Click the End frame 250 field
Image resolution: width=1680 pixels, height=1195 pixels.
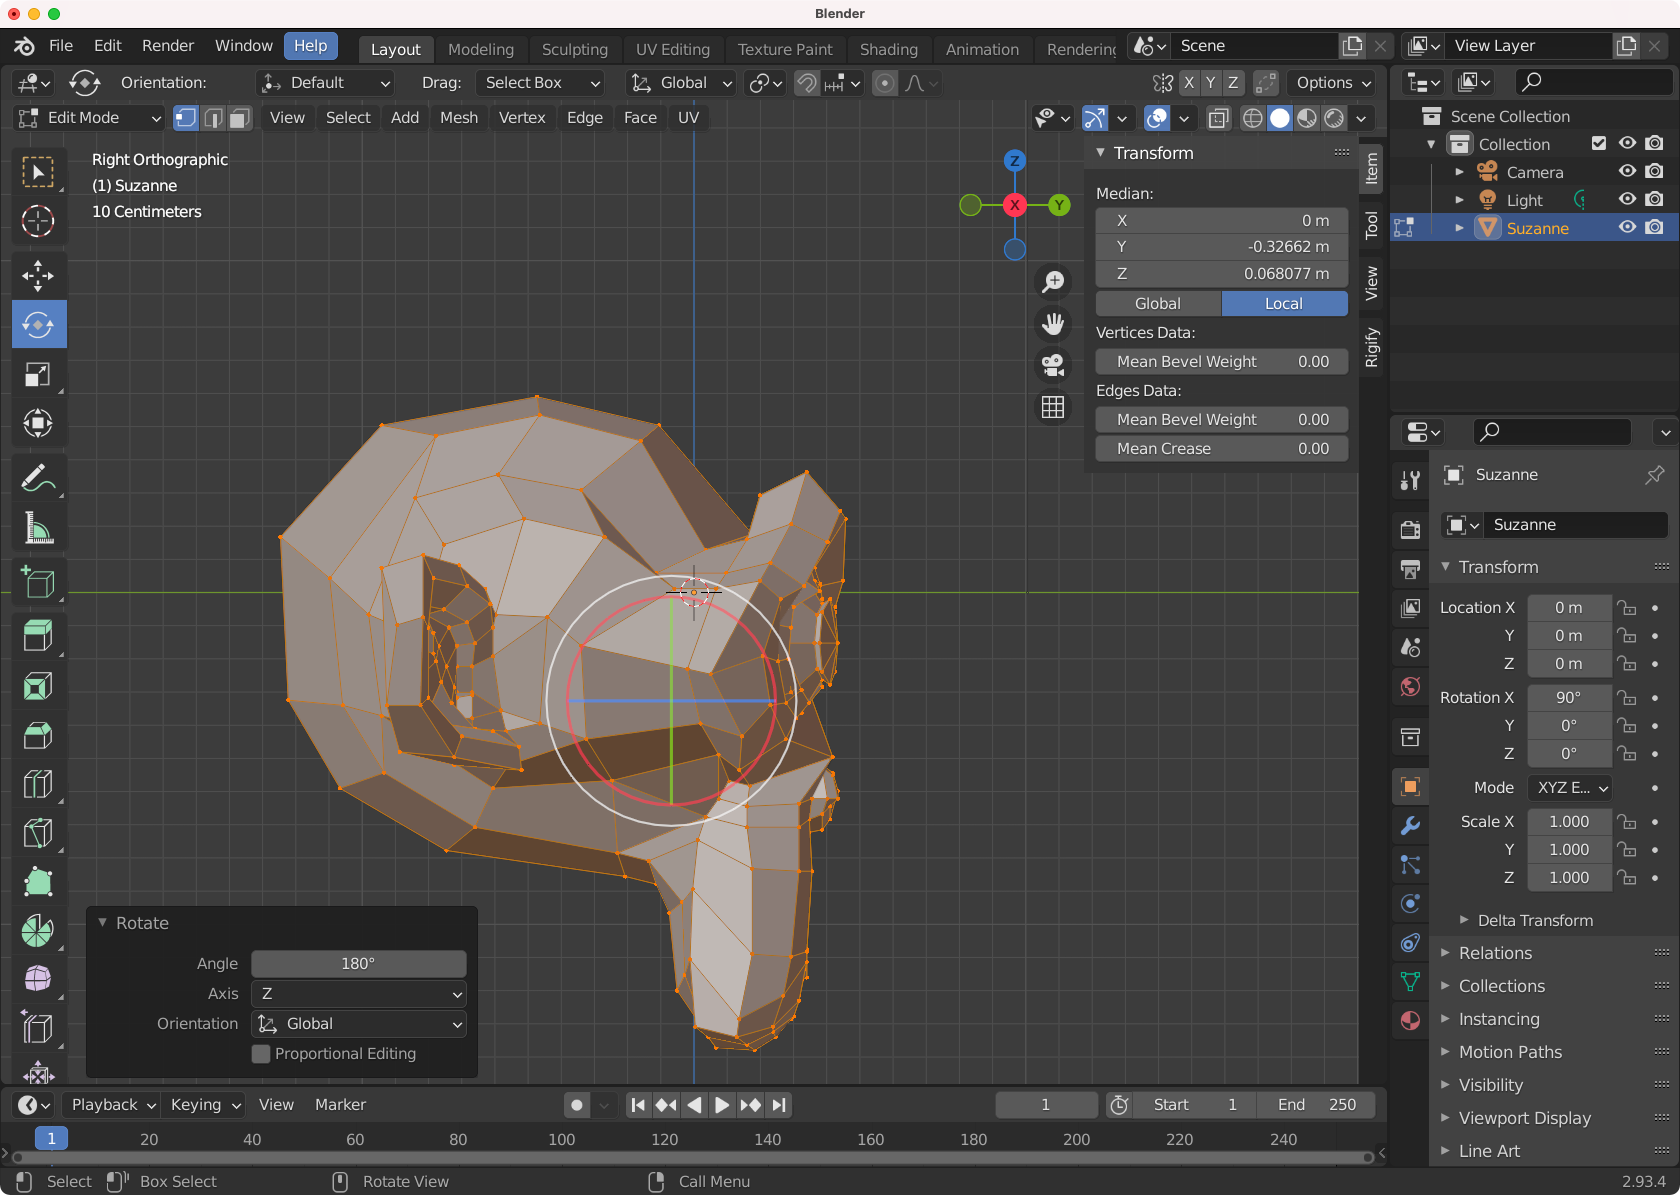click(1317, 1105)
